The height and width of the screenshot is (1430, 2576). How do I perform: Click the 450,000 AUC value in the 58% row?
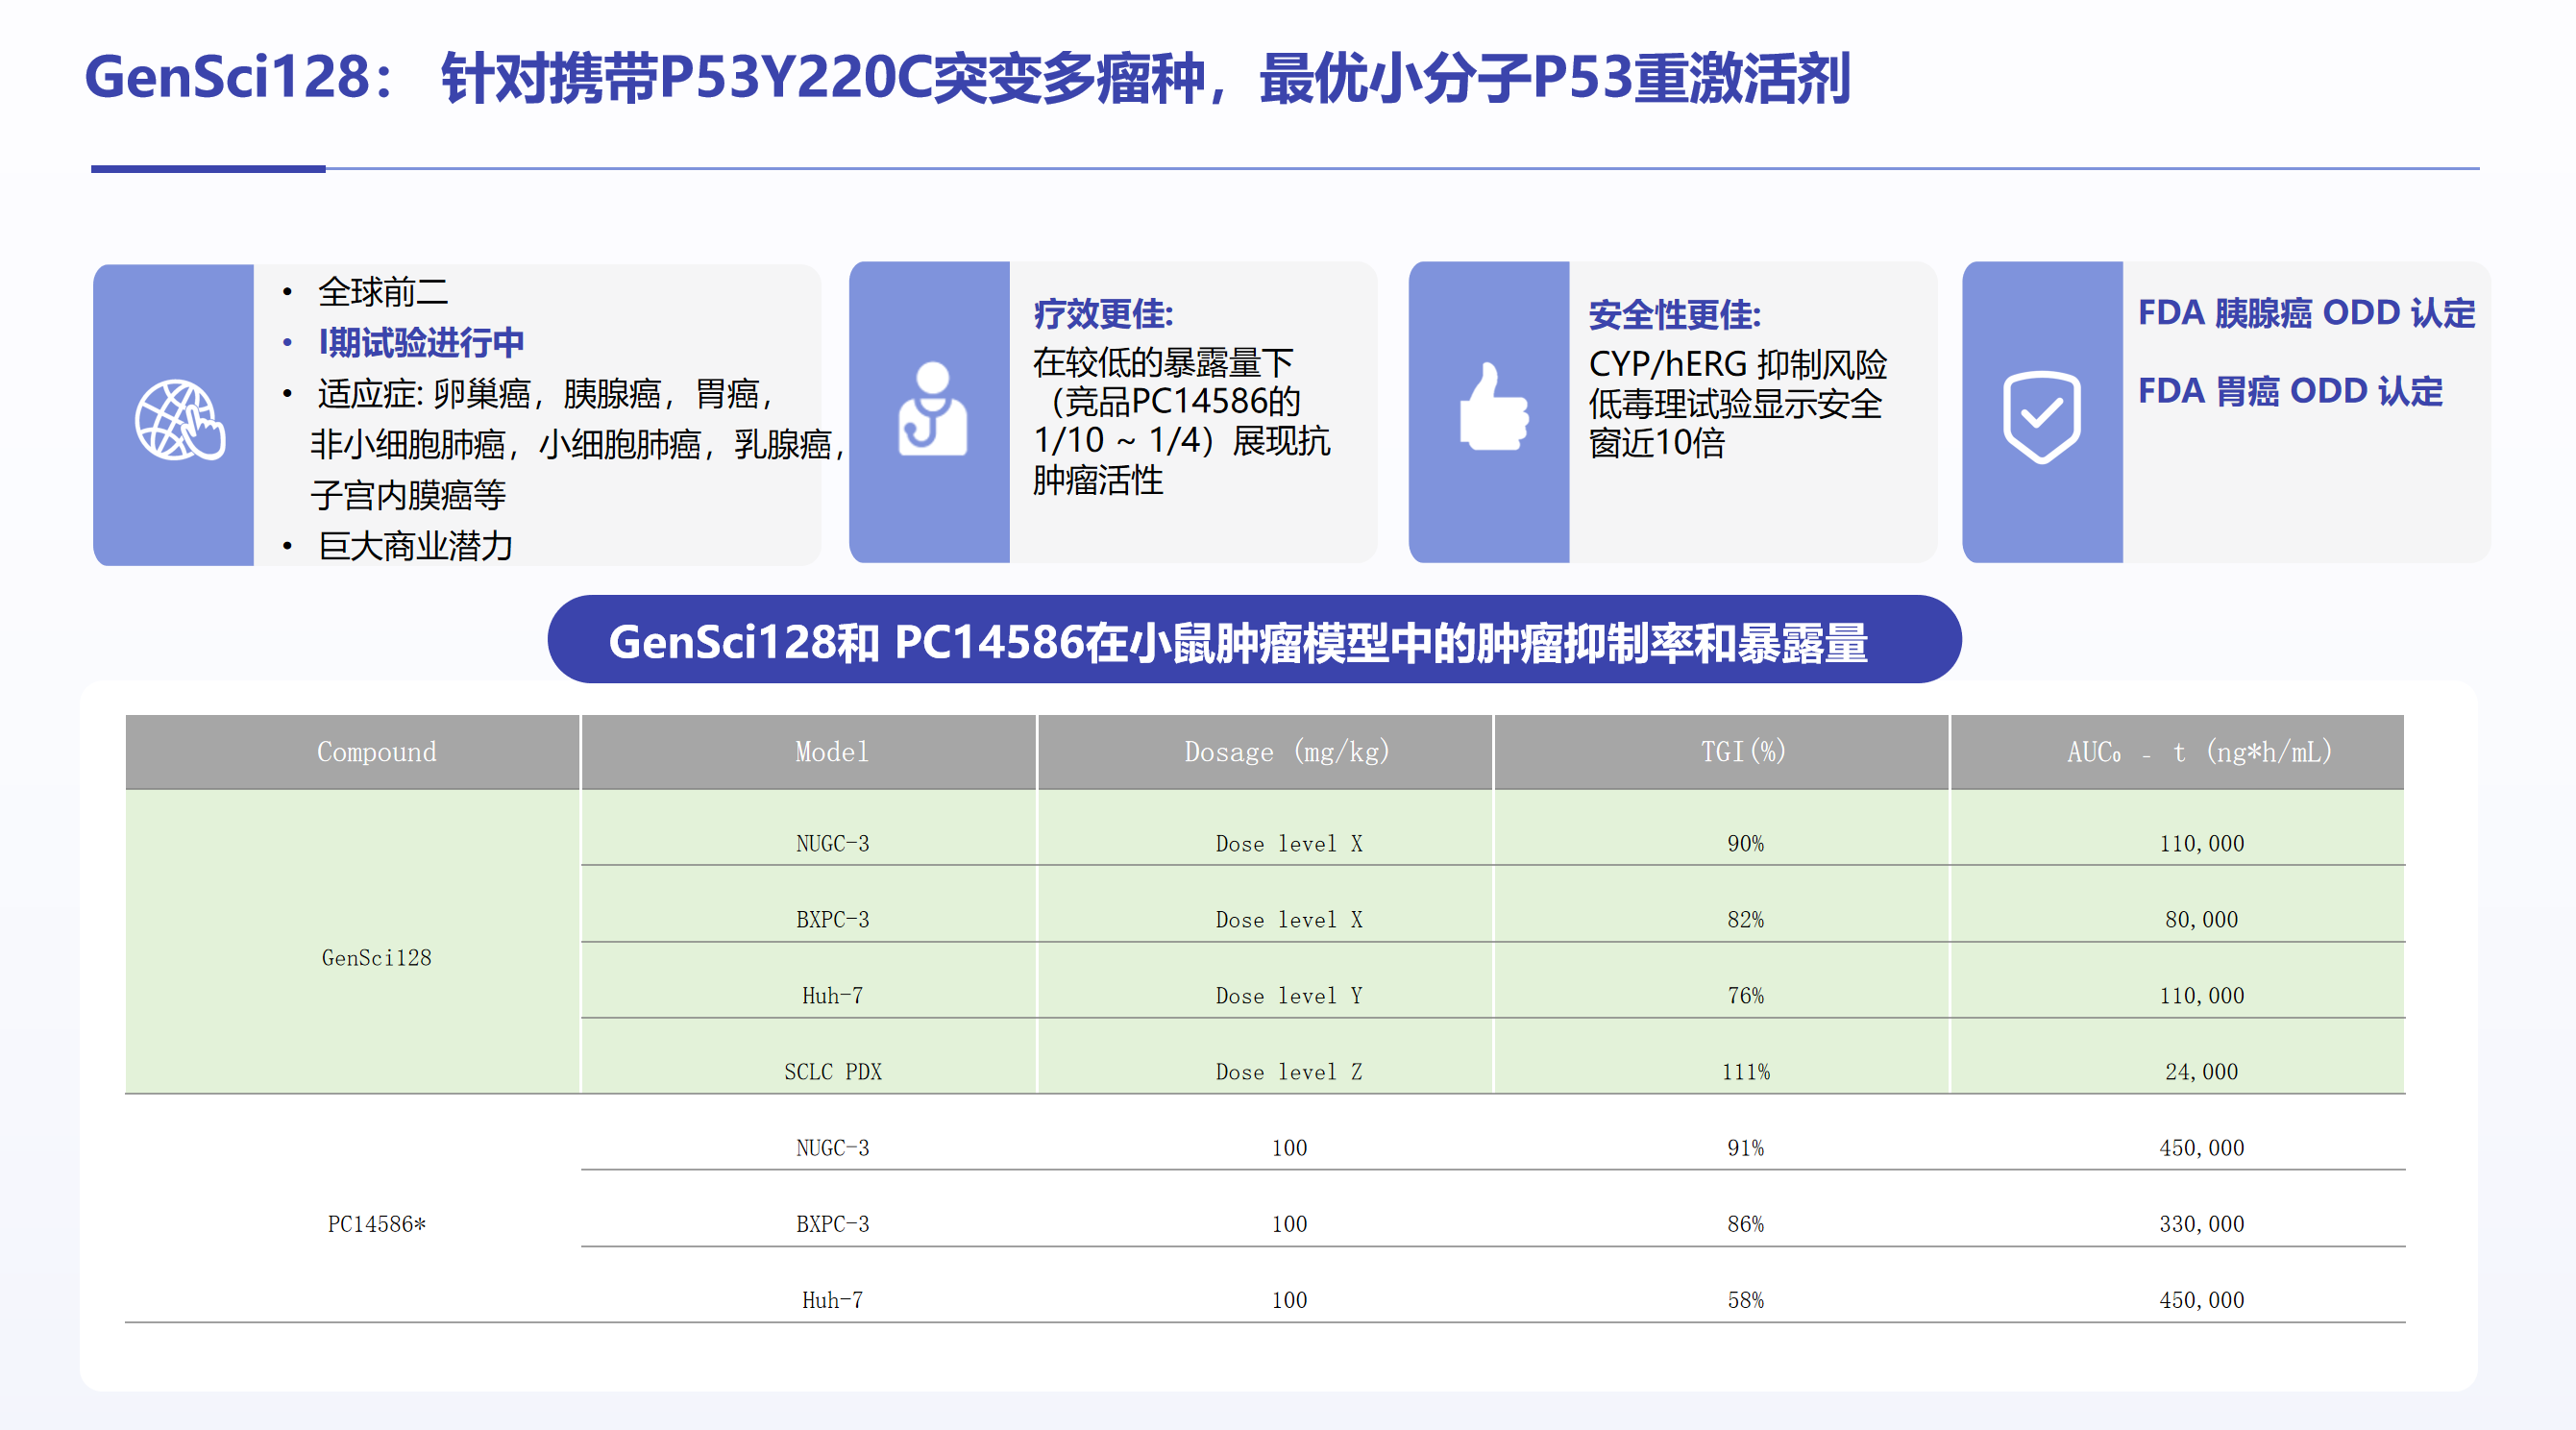point(2202,1300)
